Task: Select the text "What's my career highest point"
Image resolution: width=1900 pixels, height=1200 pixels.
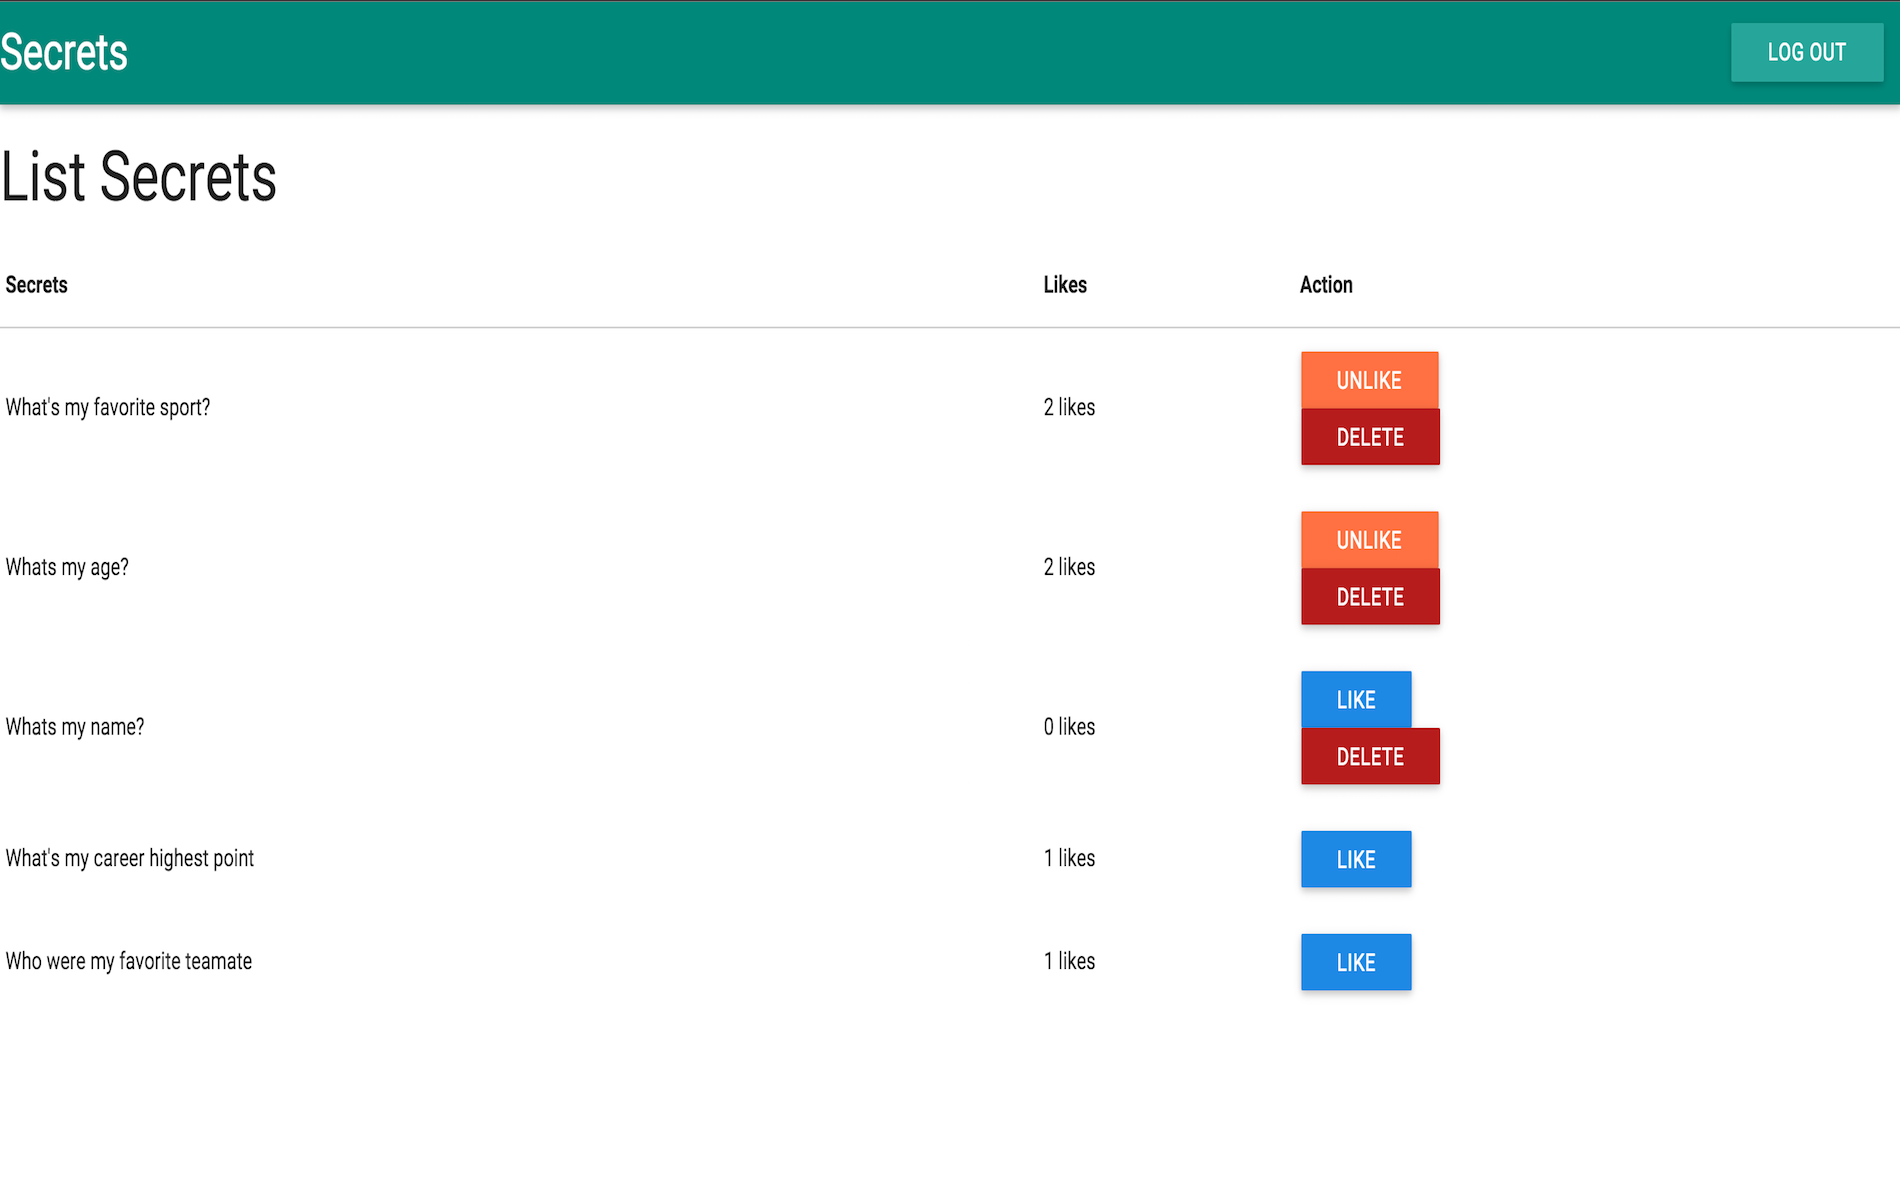Action: pyautogui.click(x=130, y=859)
